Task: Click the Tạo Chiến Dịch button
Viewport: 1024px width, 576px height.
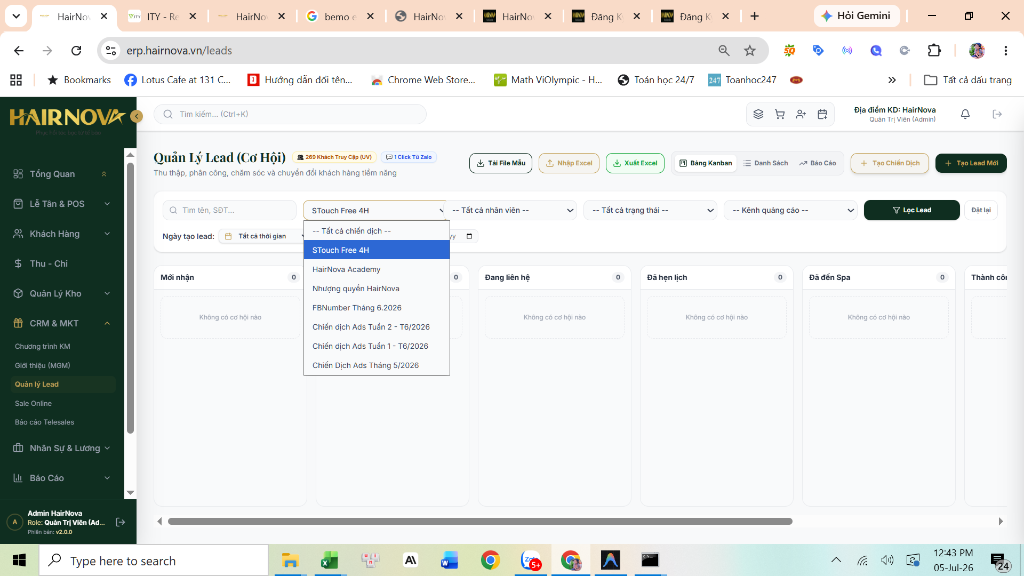Action: coord(889,163)
